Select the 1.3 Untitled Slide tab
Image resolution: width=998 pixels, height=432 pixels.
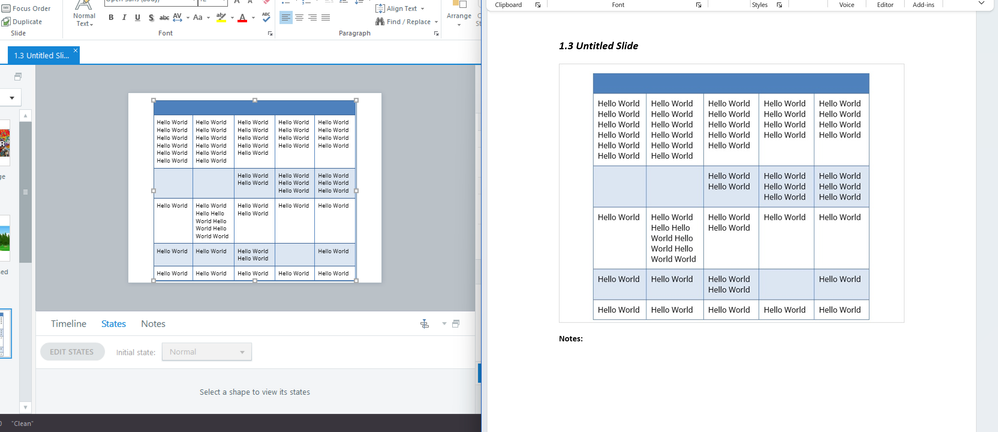(42, 55)
